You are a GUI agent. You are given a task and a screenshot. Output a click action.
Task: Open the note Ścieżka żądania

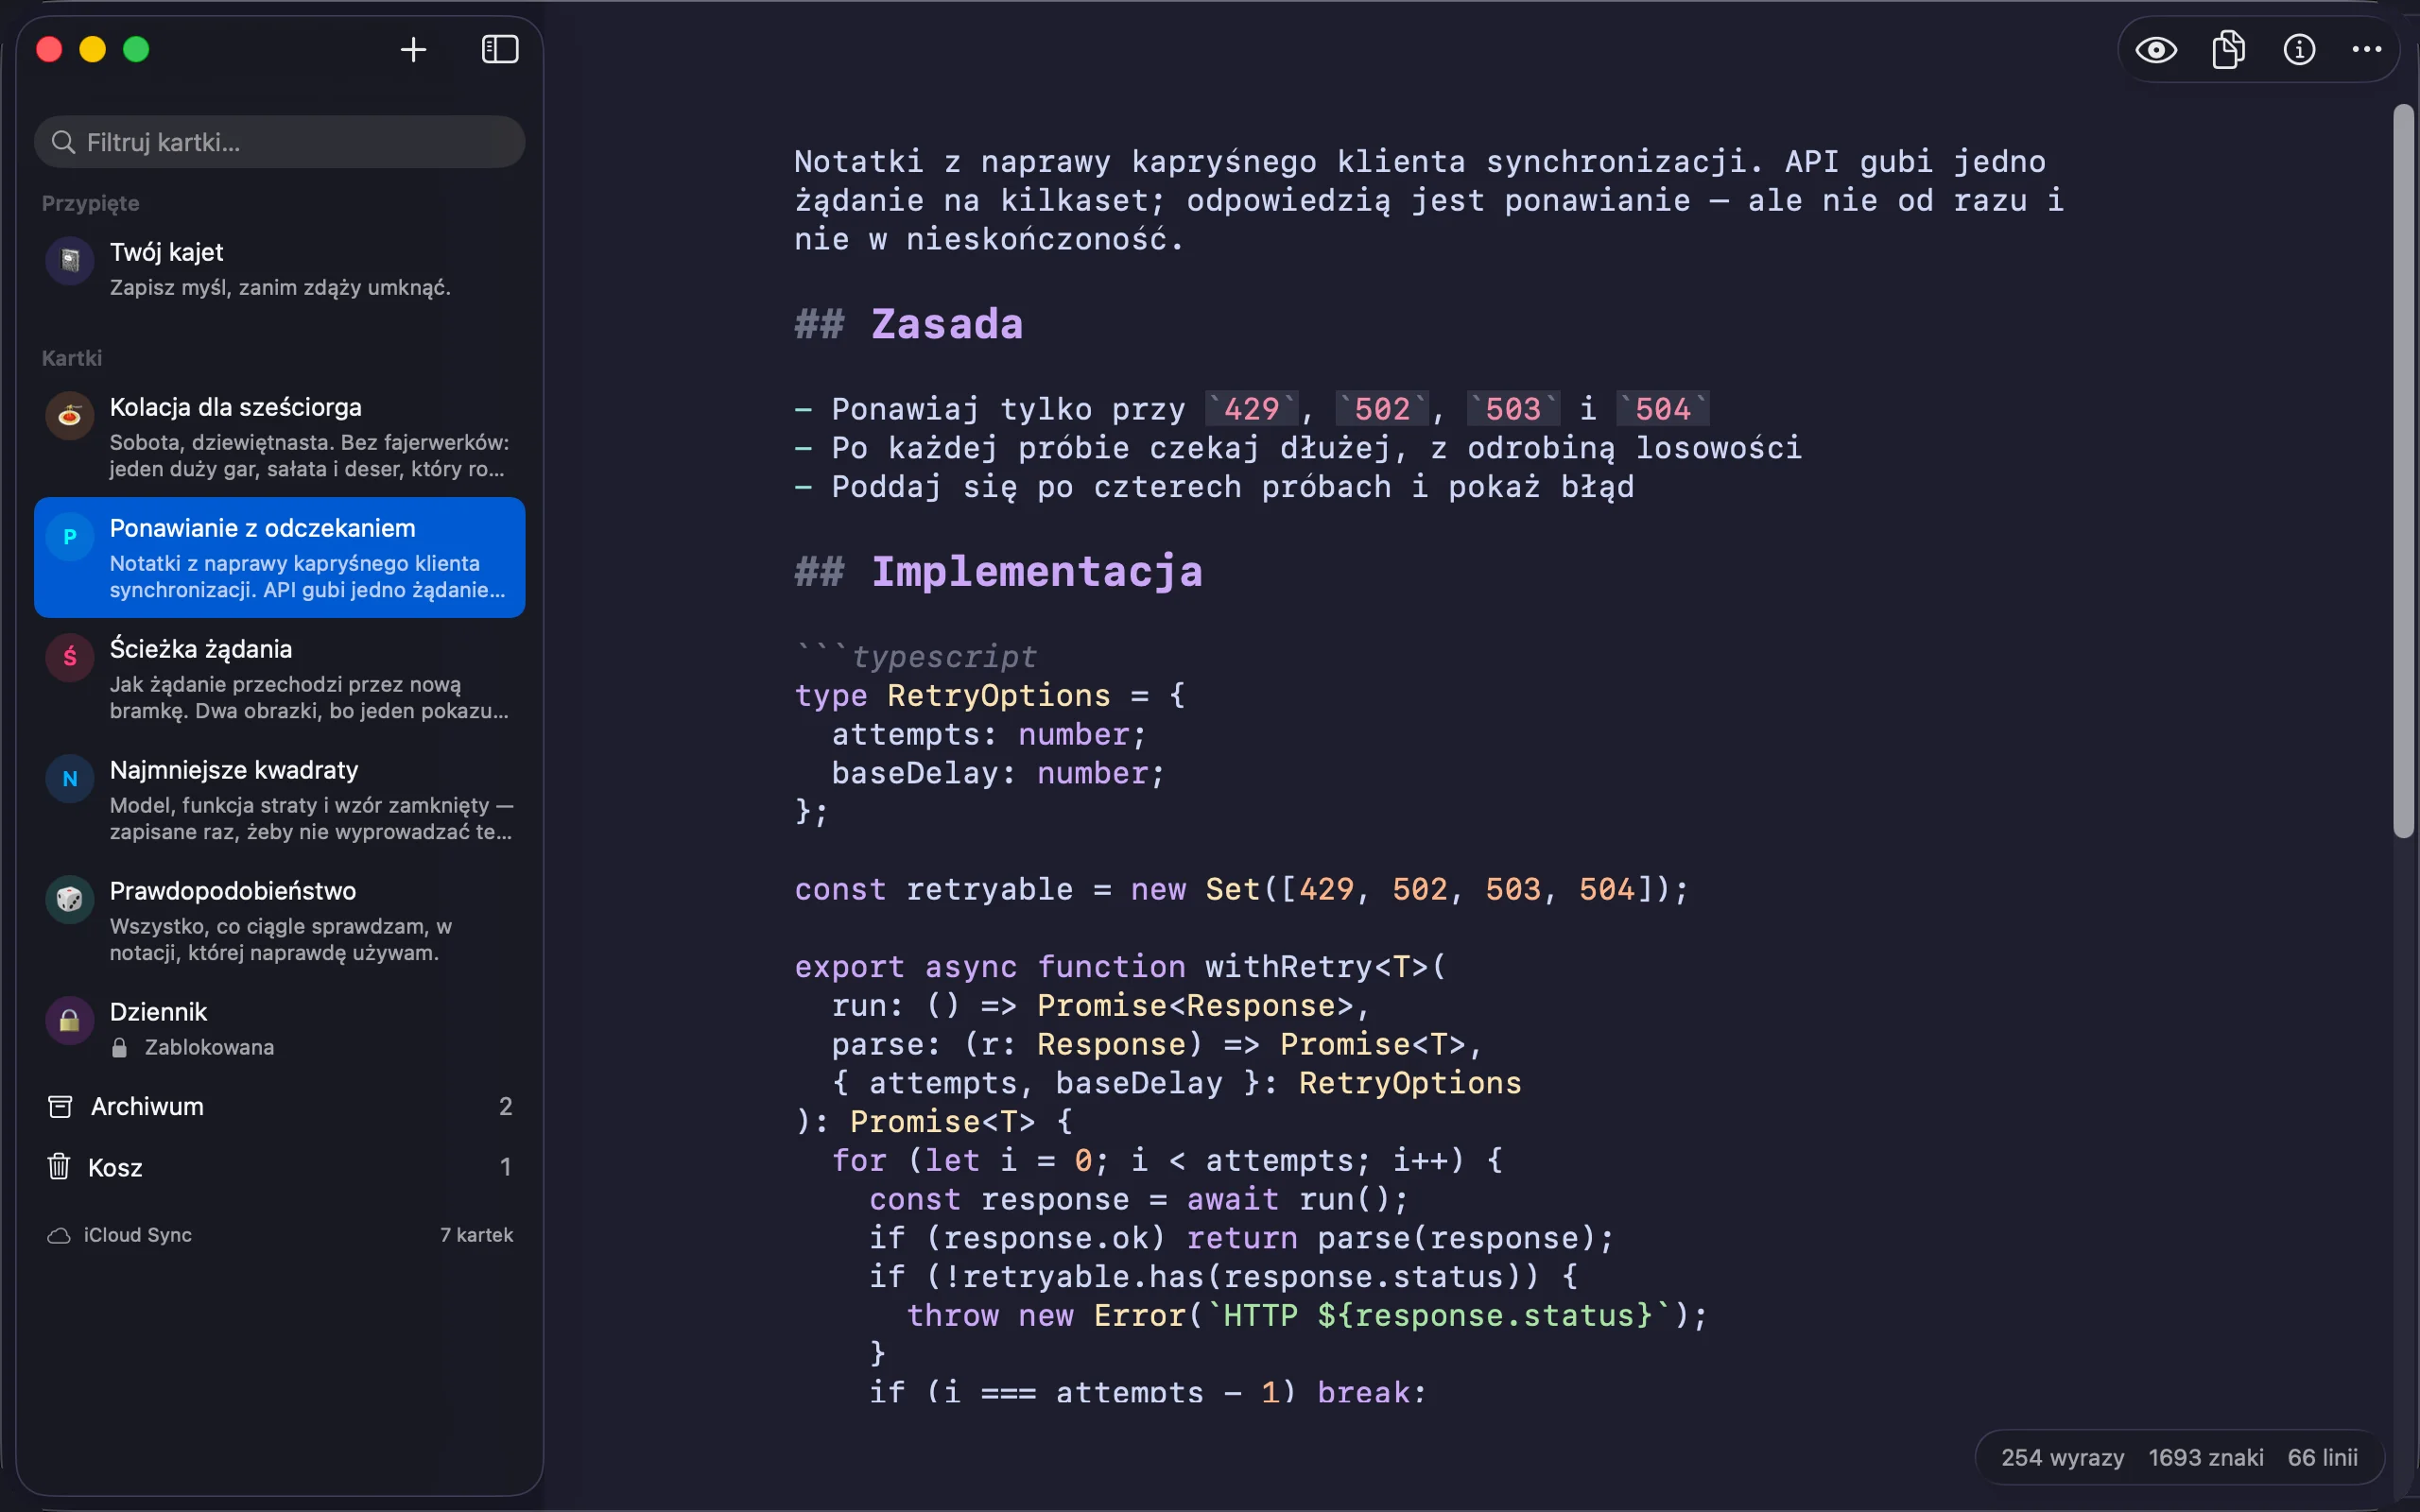(x=279, y=679)
